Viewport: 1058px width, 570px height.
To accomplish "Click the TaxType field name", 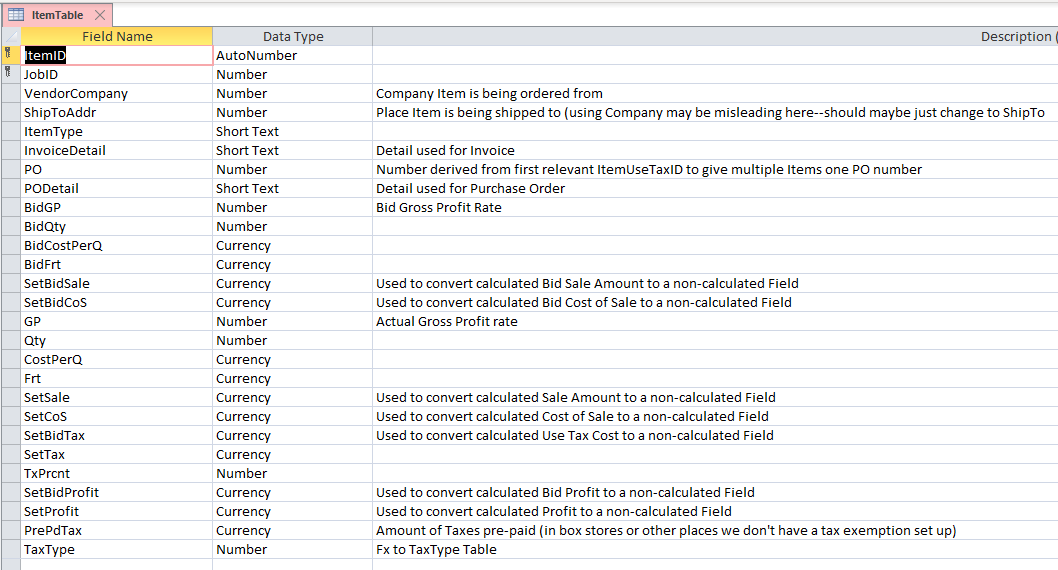I will click(49, 550).
